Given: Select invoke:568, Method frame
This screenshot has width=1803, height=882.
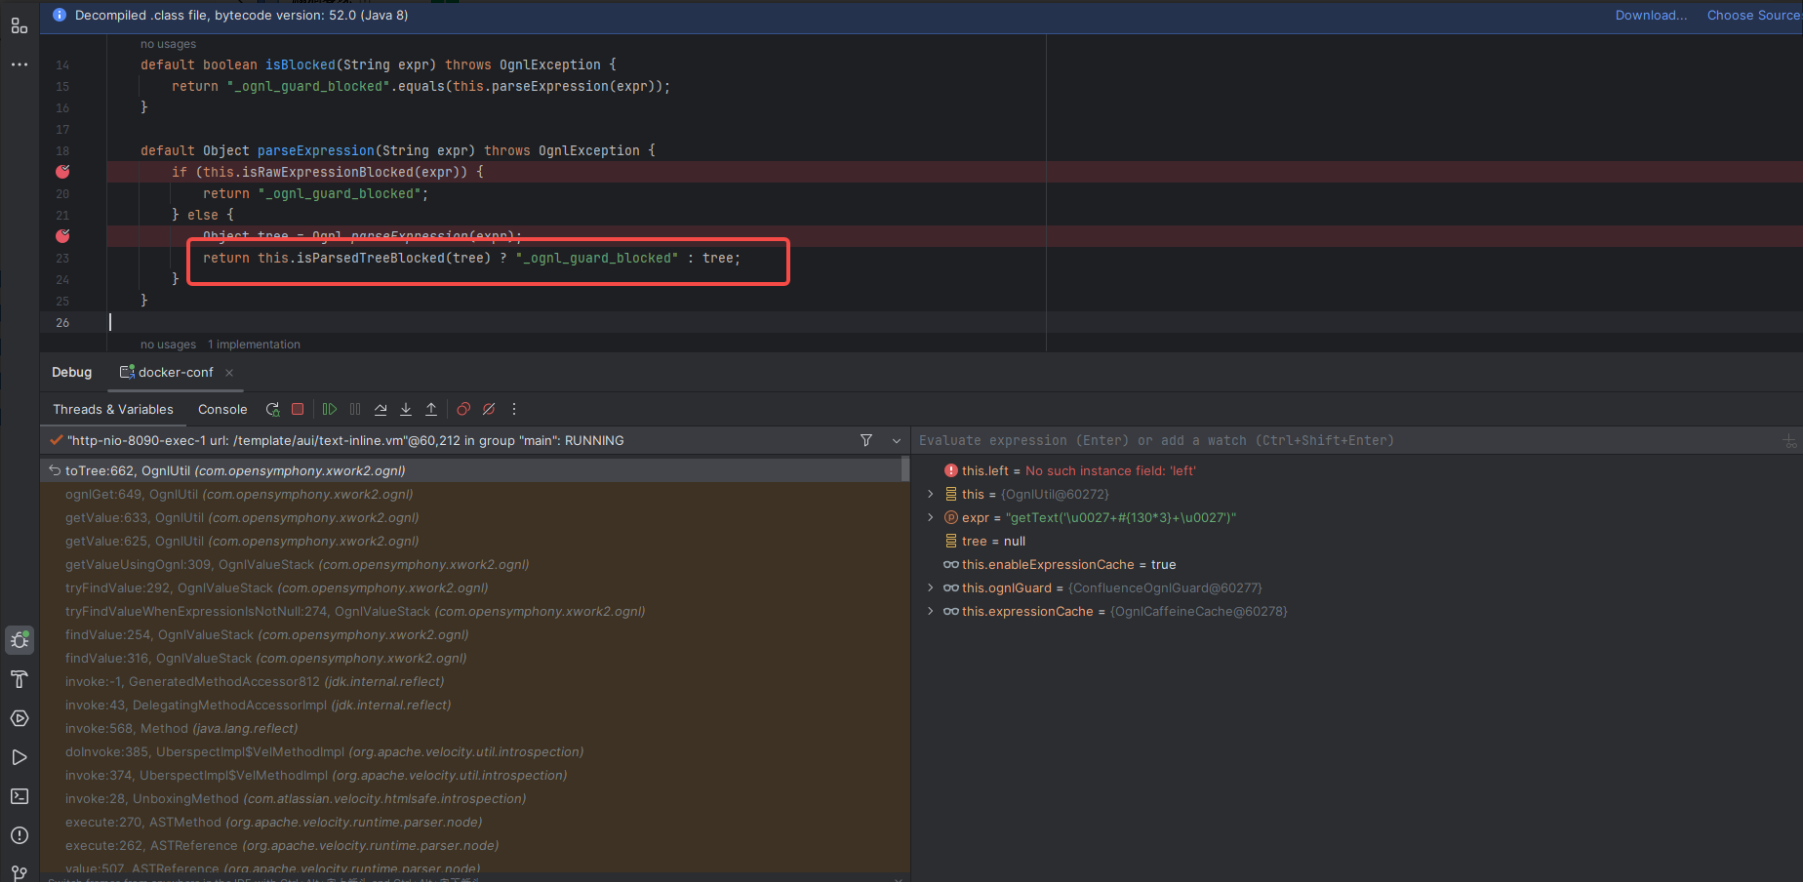Looking at the screenshot, I should (x=470, y=728).
